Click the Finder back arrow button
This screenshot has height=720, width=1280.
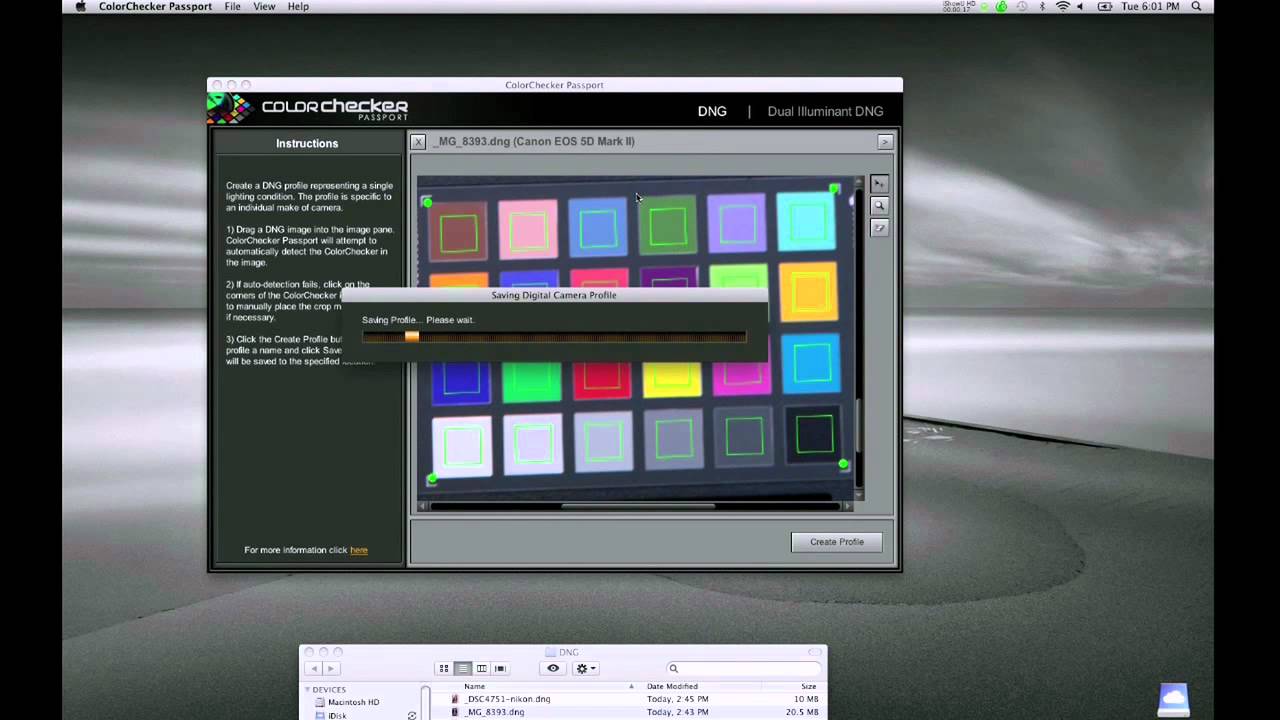tap(314, 668)
